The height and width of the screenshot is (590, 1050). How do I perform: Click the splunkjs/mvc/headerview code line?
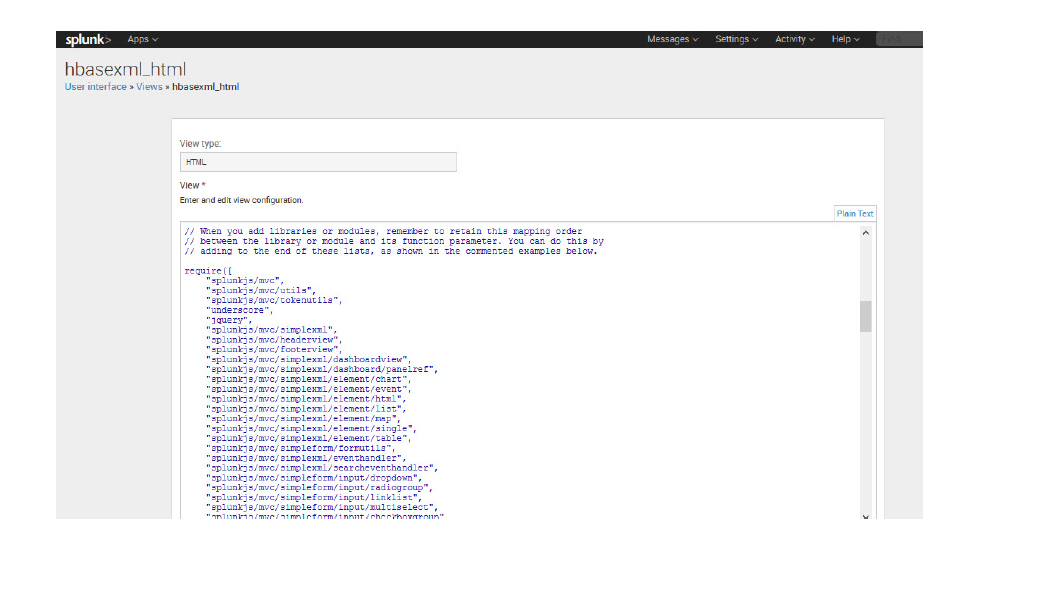(274, 339)
